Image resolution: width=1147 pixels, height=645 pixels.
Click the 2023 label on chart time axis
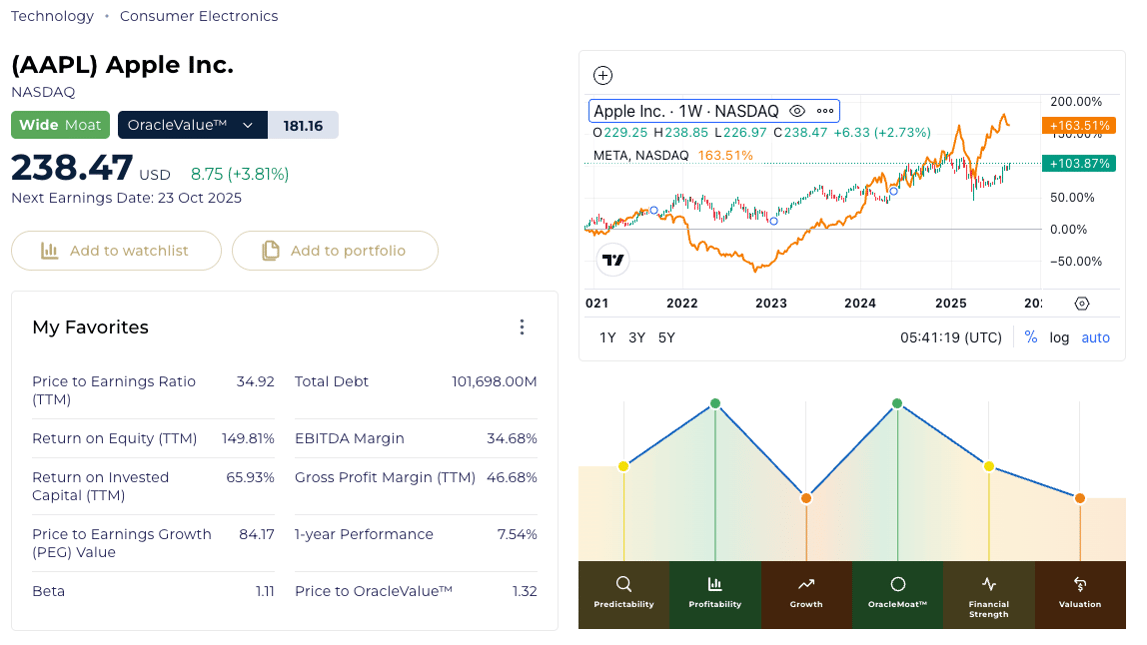pyautogui.click(x=771, y=303)
